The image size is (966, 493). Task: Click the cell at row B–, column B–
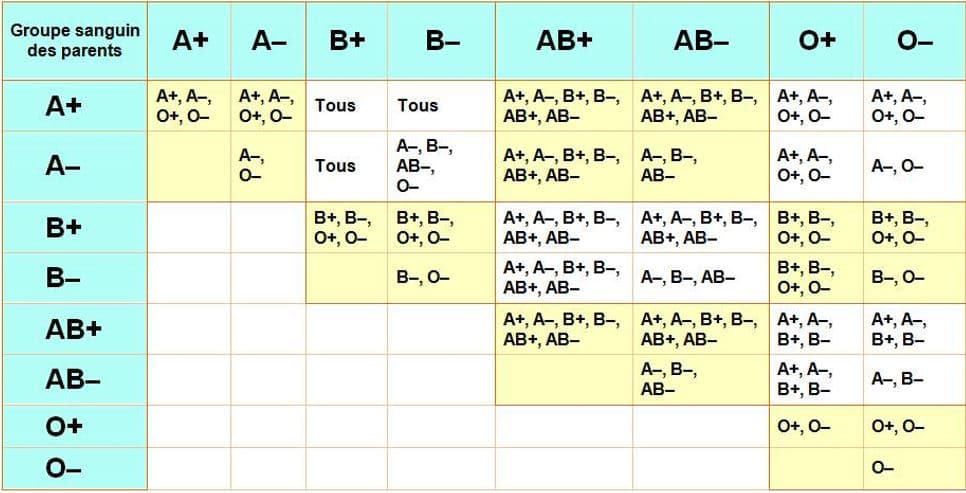pos(440,277)
